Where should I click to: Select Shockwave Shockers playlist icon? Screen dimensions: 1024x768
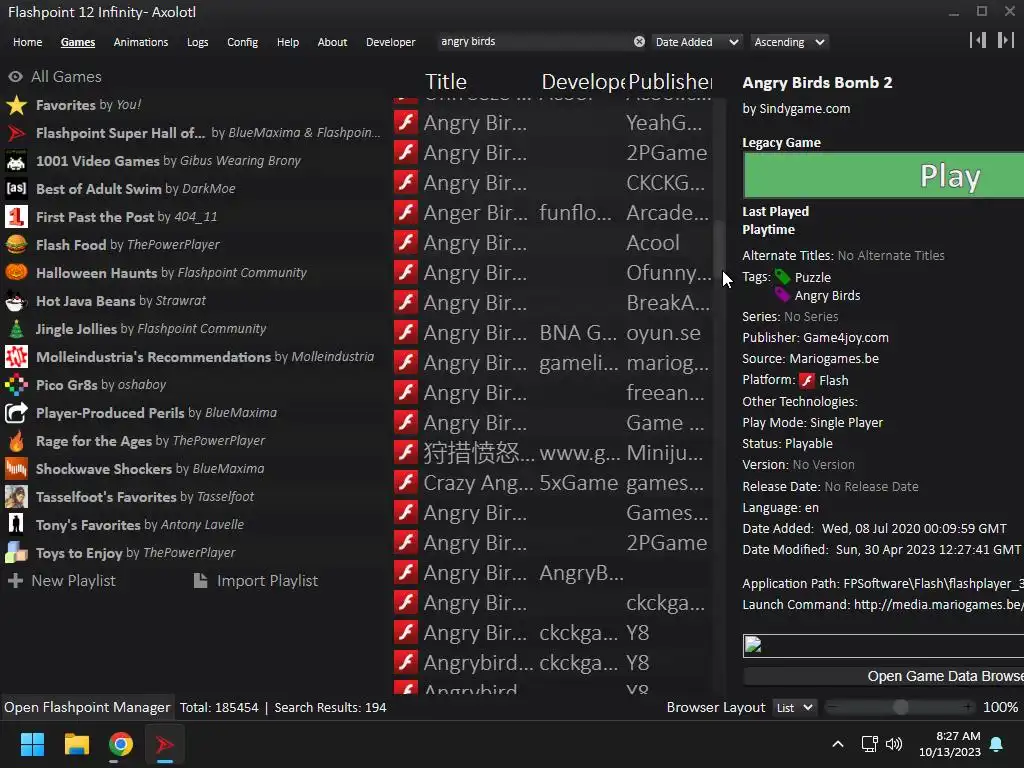[16, 469]
